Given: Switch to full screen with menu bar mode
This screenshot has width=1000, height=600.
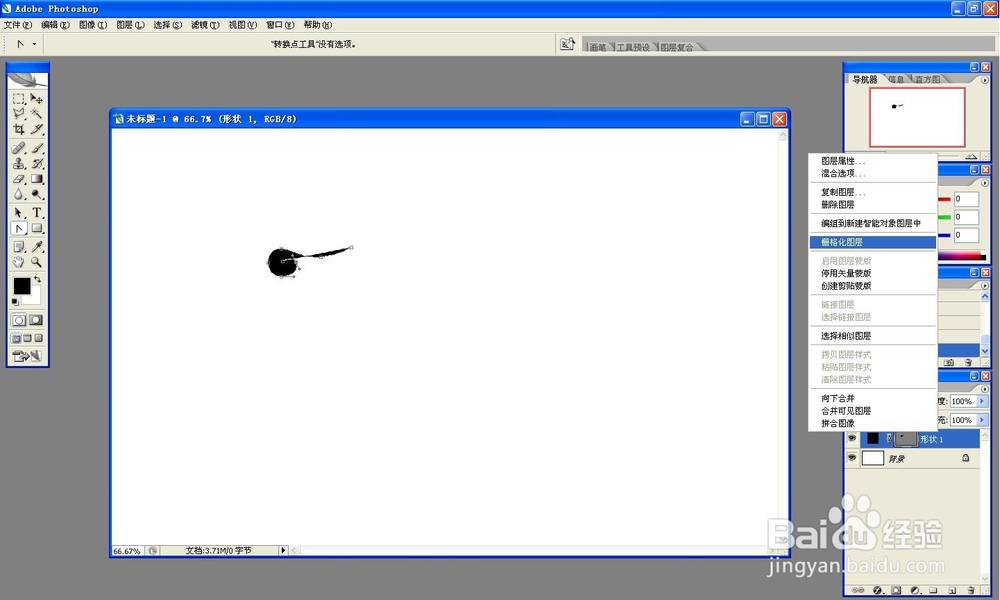Looking at the screenshot, I should point(27,339).
